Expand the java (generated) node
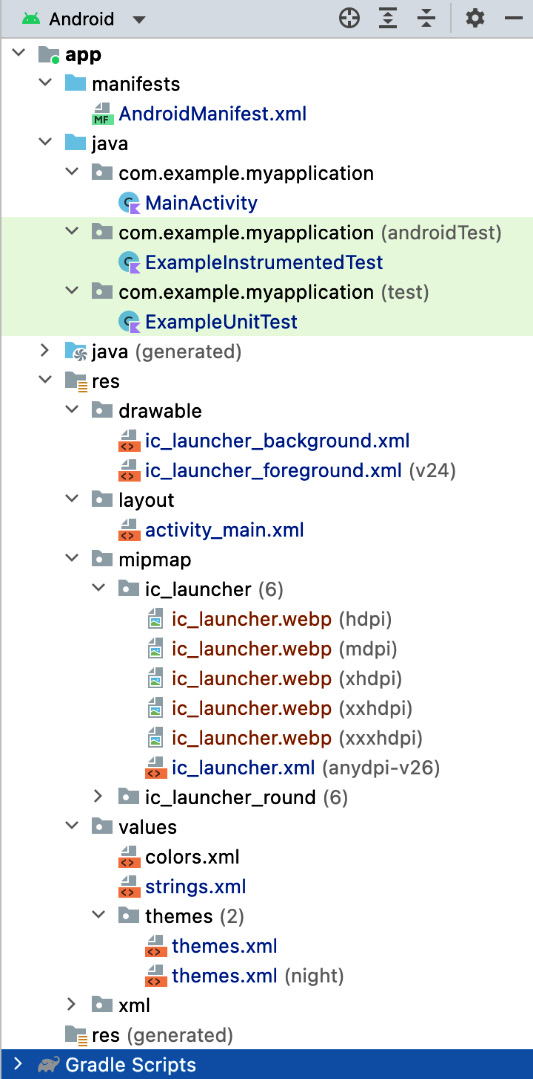 tap(45, 351)
